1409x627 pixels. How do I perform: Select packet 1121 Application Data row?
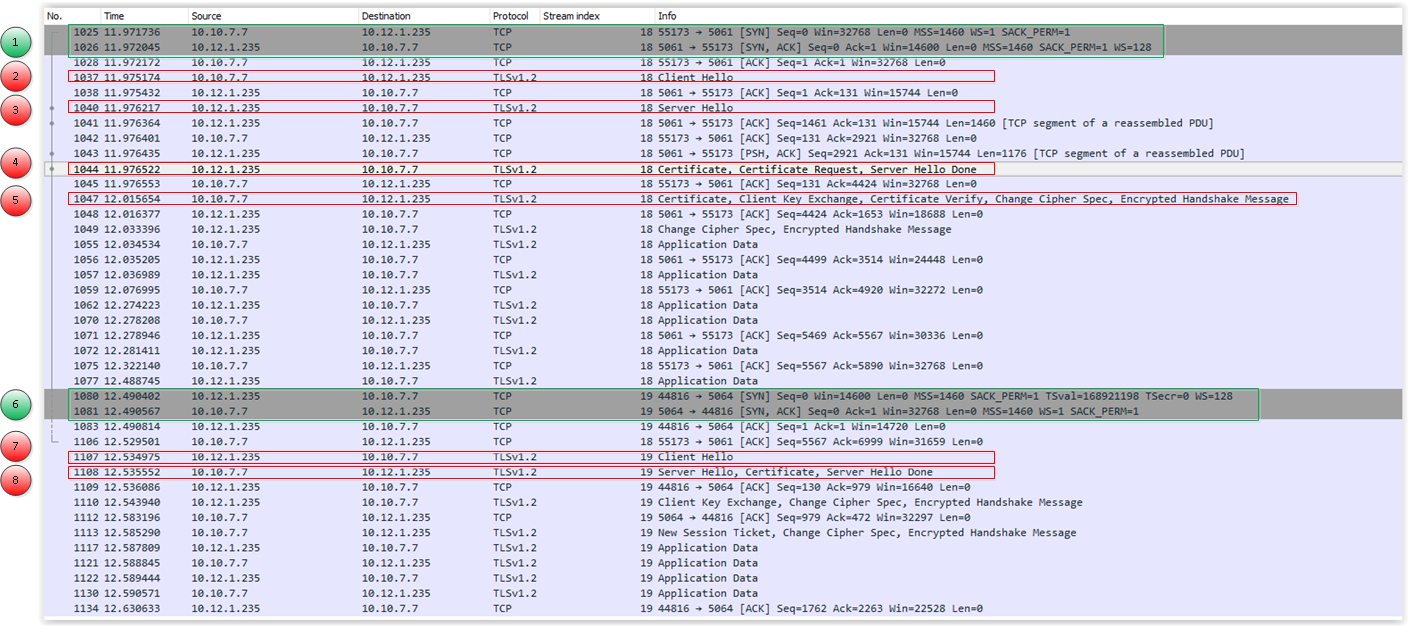point(722,563)
